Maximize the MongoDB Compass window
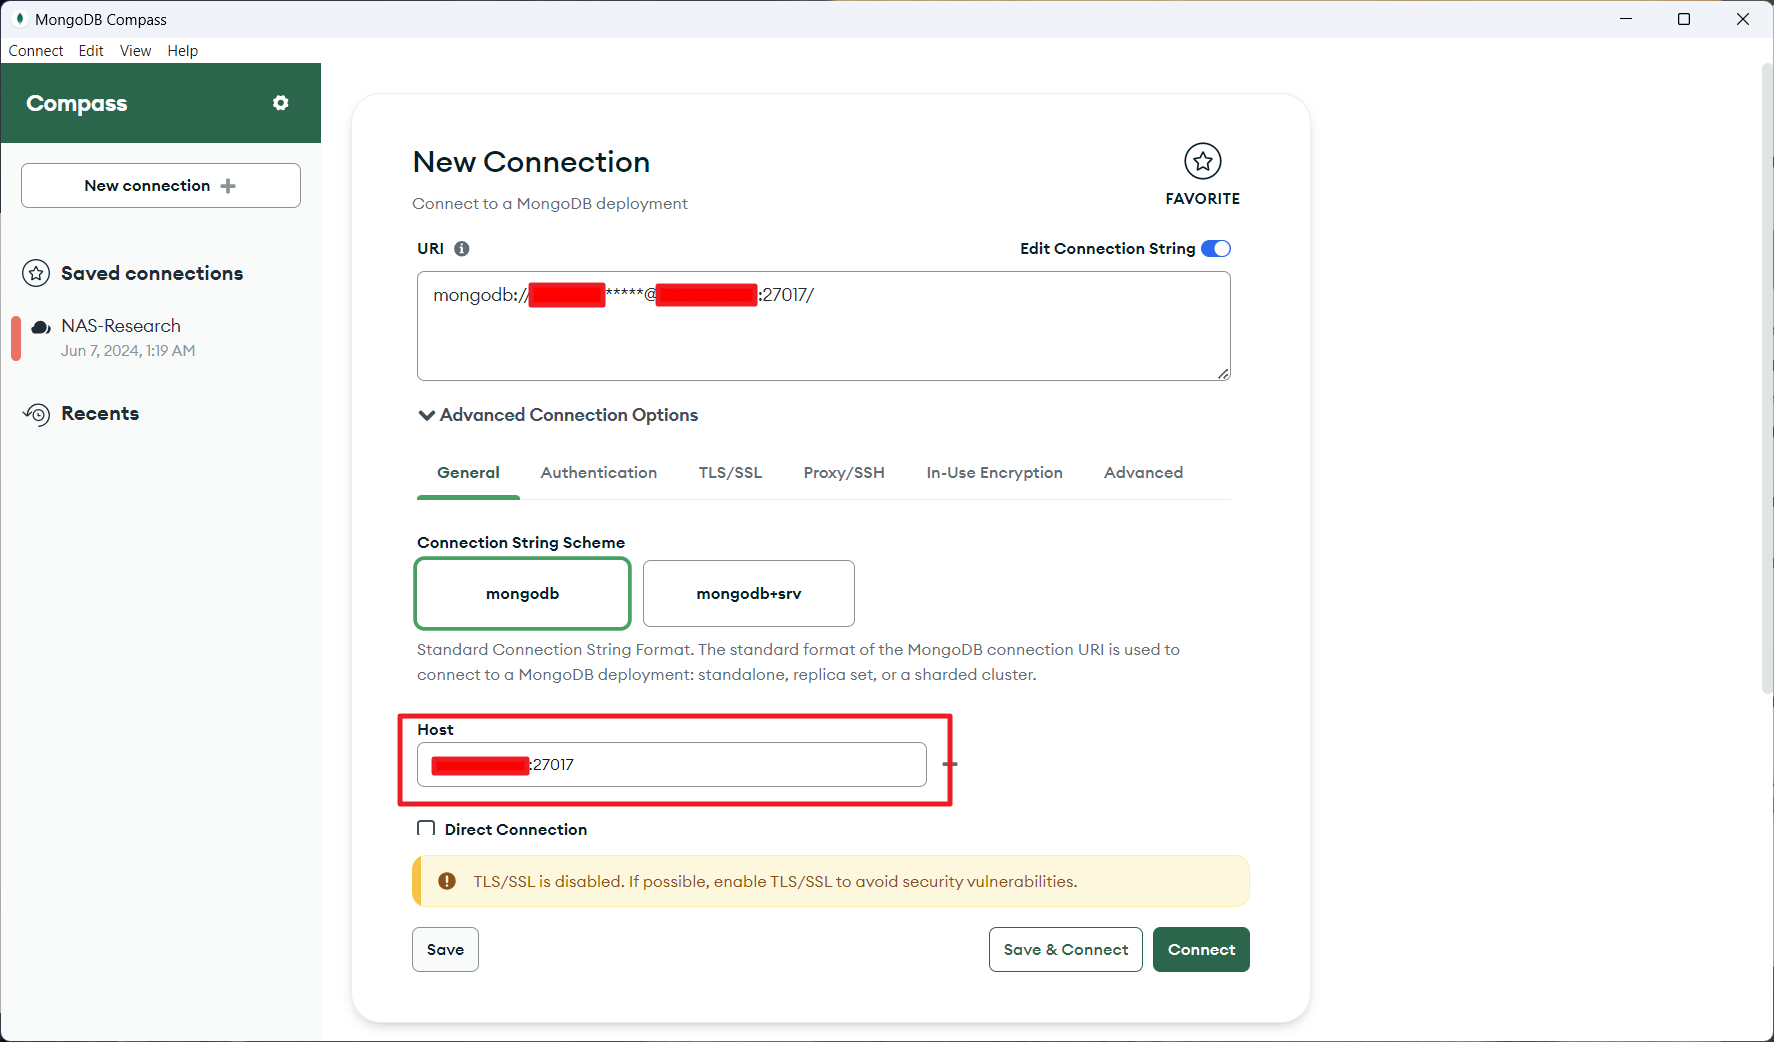This screenshot has height=1042, width=1774. tap(1684, 19)
